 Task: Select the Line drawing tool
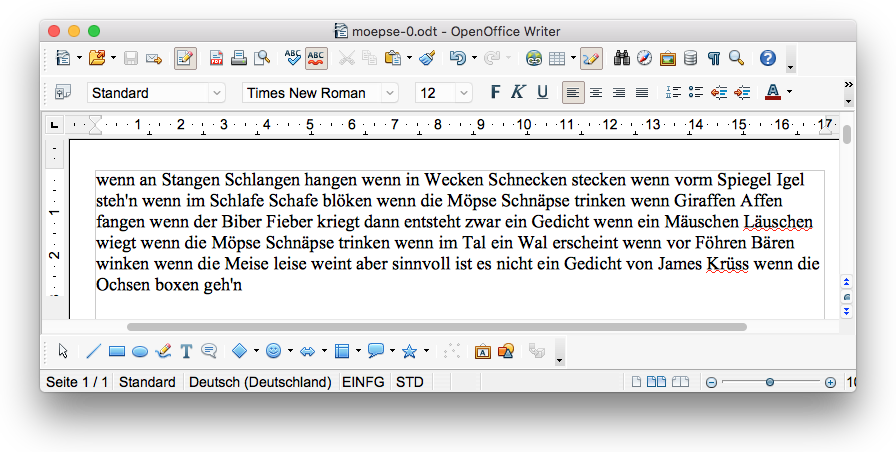pos(94,351)
